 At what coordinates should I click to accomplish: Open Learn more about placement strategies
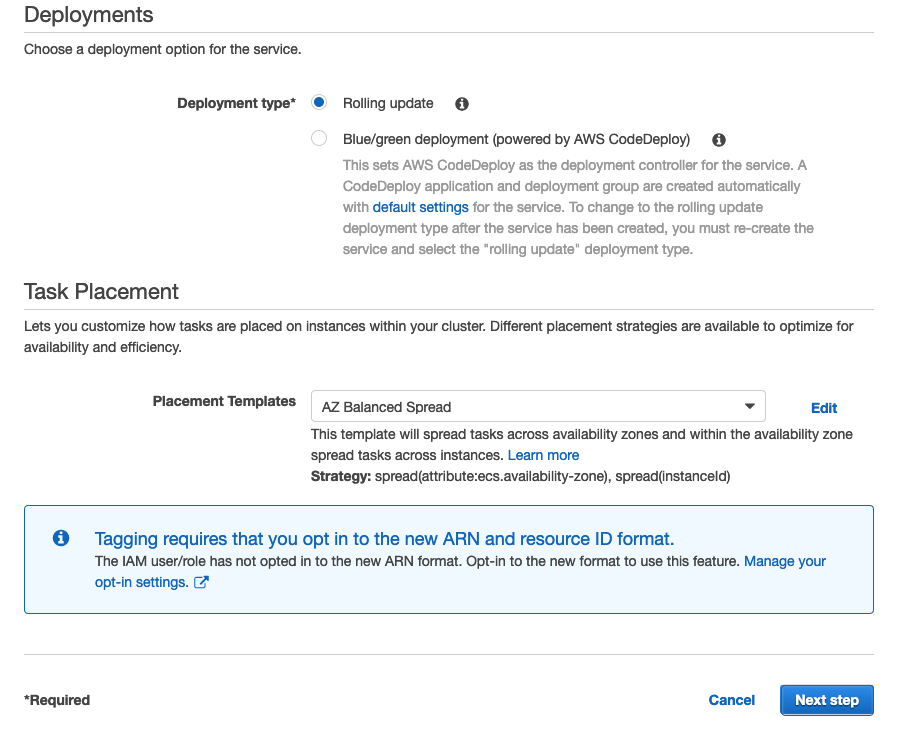[x=543, y=455]
